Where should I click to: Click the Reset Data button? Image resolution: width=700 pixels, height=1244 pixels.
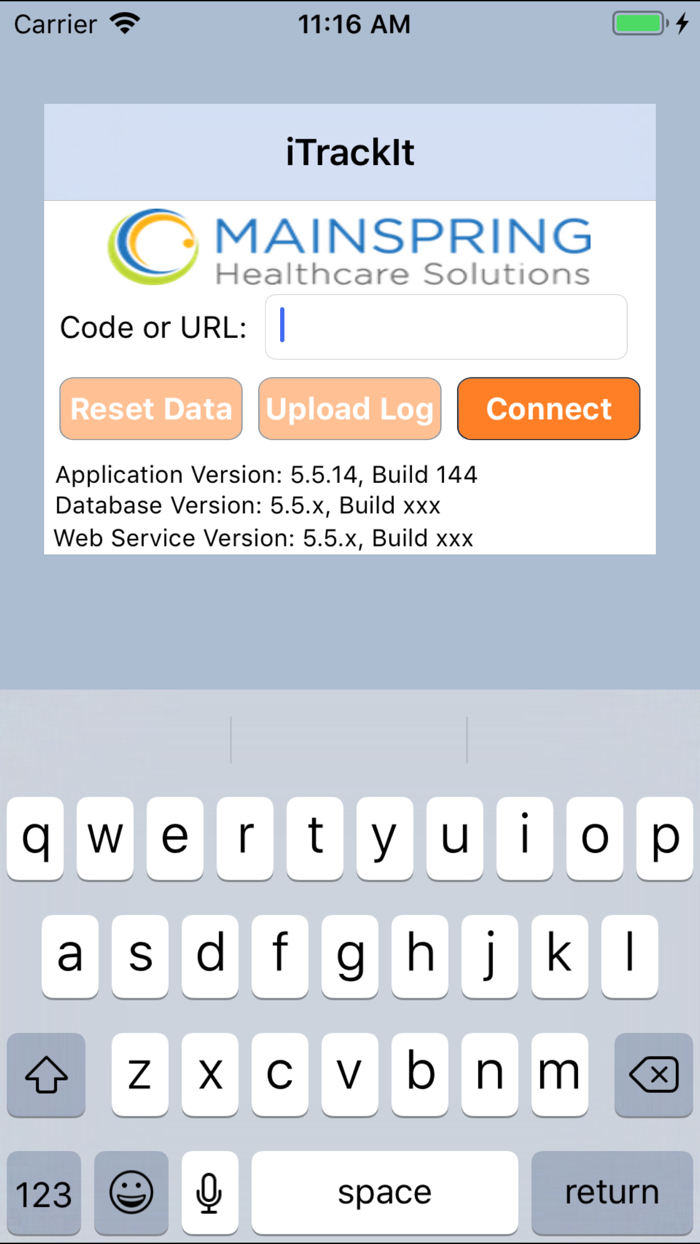(151, 409)
